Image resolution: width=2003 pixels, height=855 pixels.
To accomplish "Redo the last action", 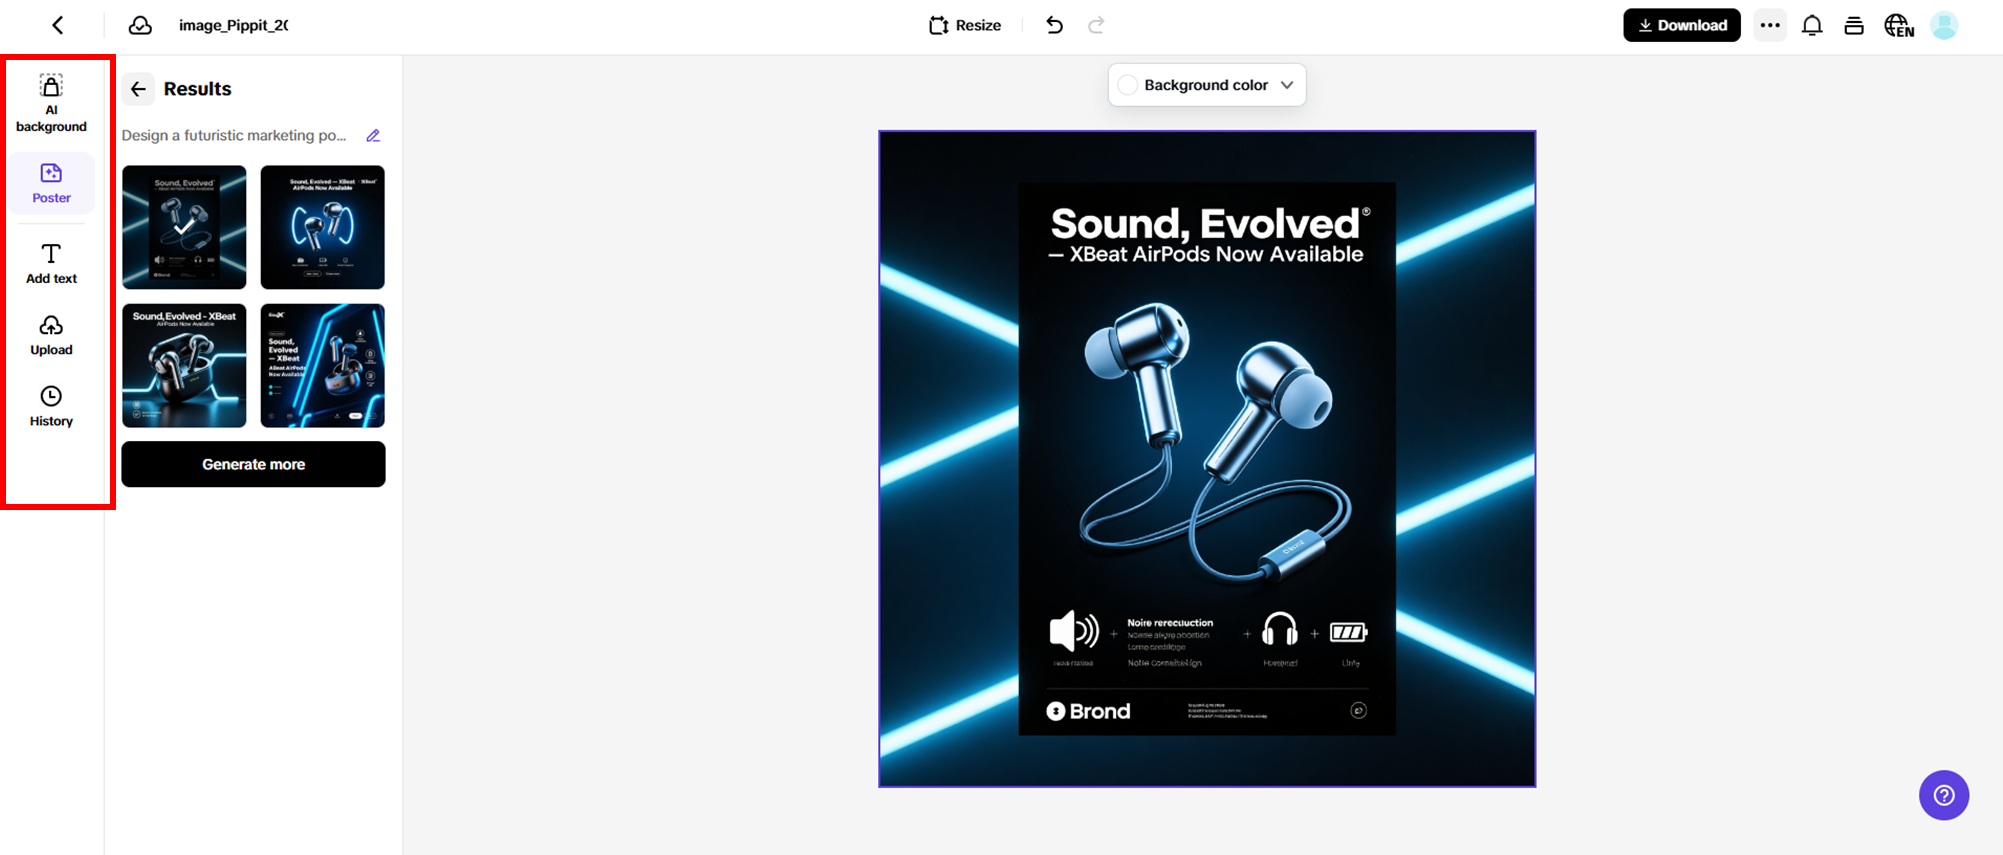I will pyautogui.click(x=1096, y=25).
